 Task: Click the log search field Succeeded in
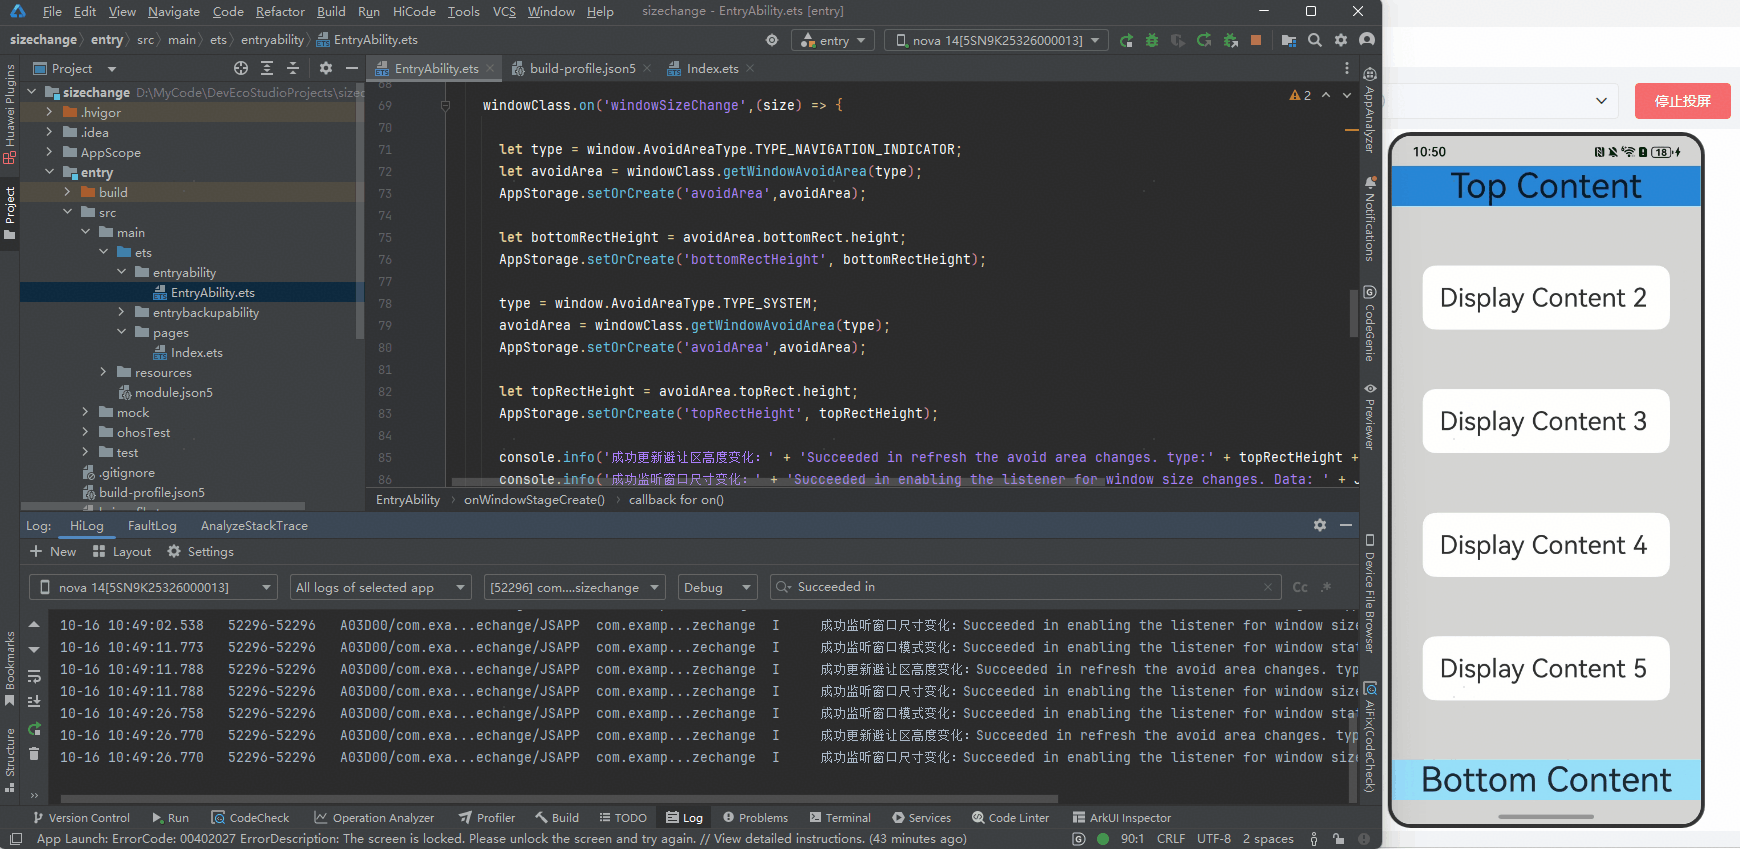[1025, 587]
